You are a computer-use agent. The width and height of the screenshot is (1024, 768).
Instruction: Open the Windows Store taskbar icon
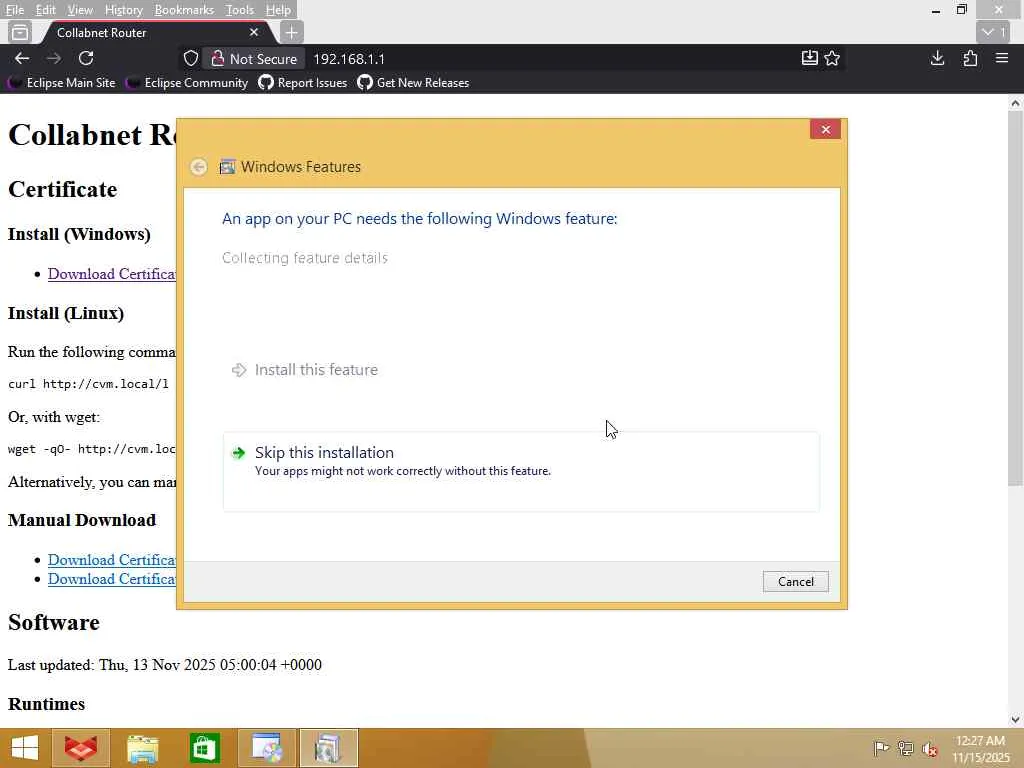click(204, 748)
